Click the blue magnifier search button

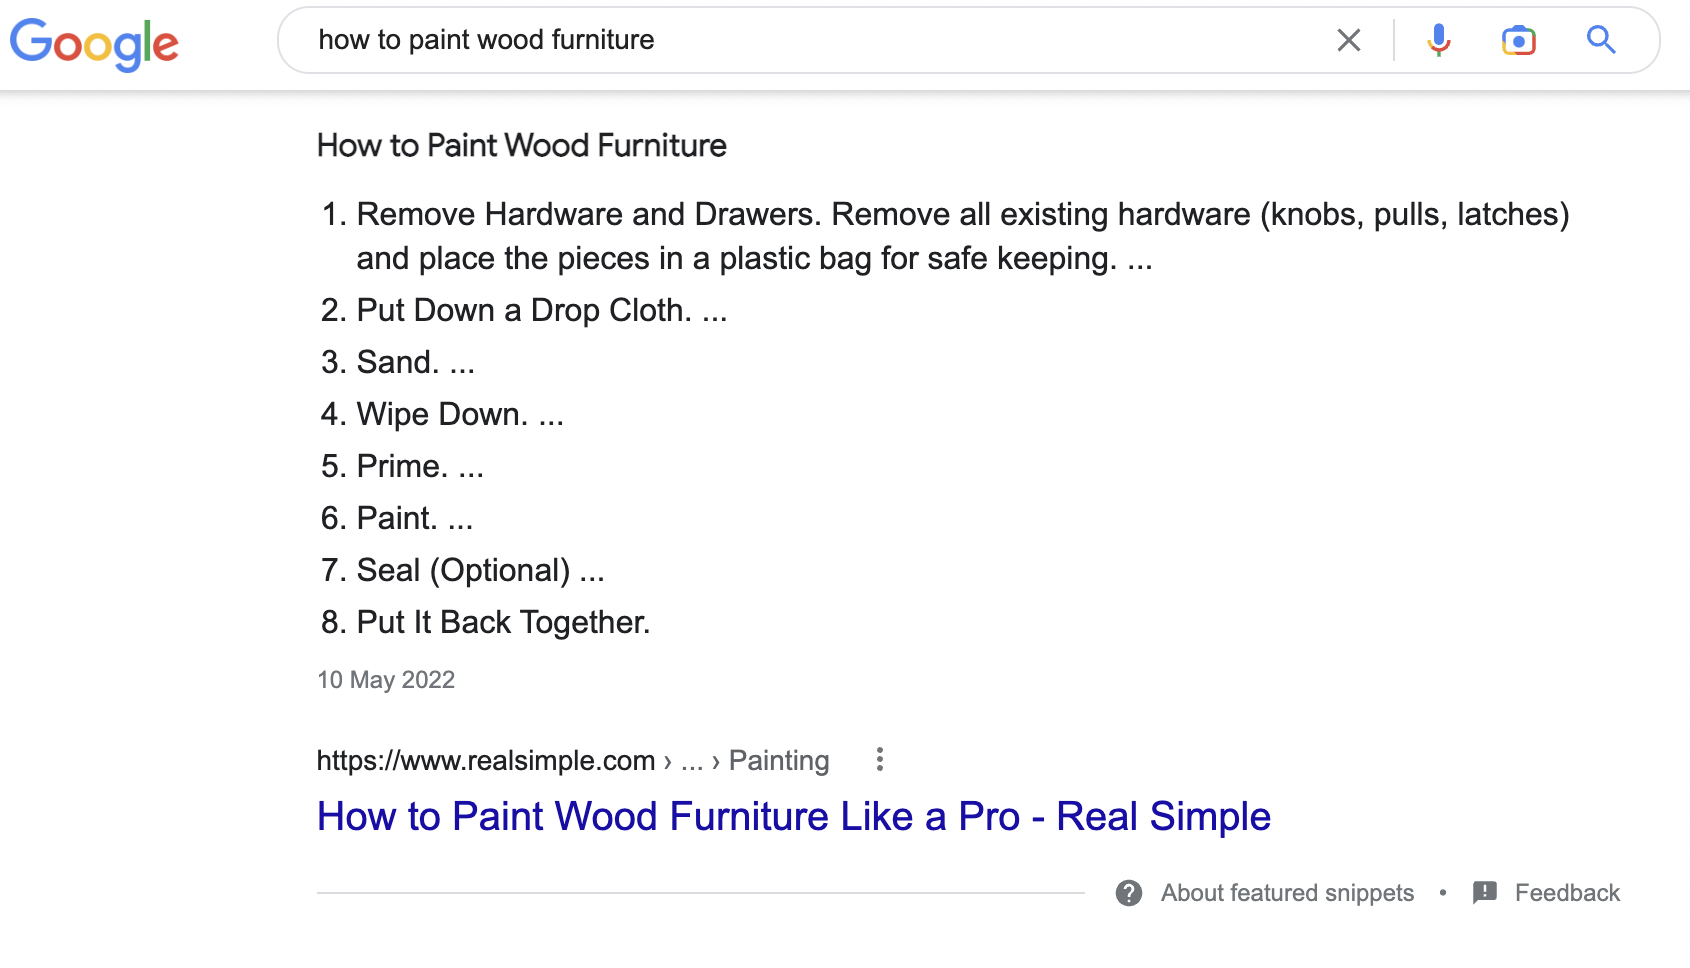tap(1600, 40)
